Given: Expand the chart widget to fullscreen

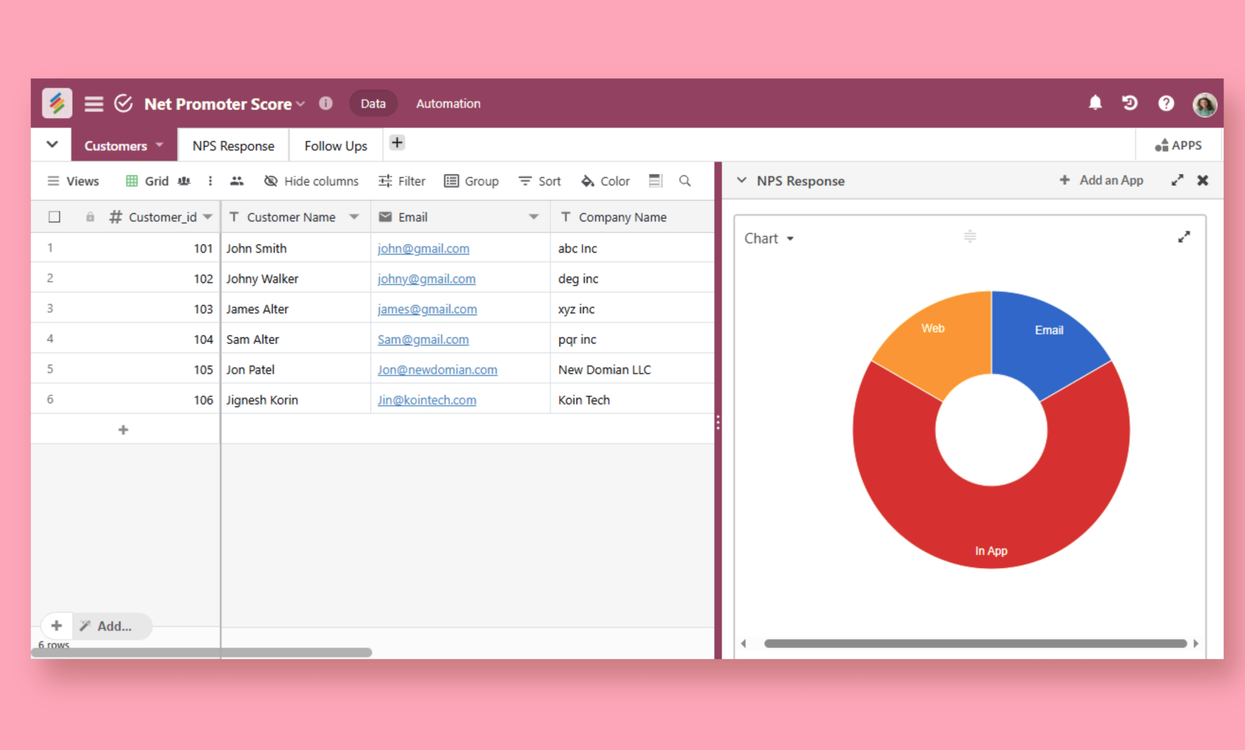Looking at the screenshot, I should tap(1184, 237).
